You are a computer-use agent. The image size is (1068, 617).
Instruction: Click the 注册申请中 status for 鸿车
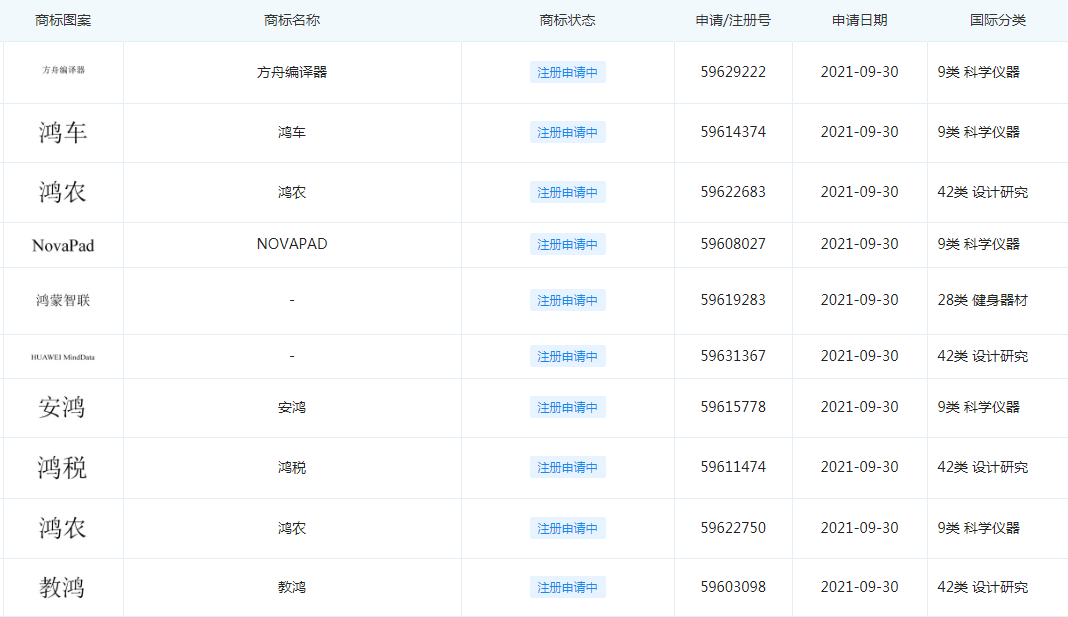tap(567, 132)
